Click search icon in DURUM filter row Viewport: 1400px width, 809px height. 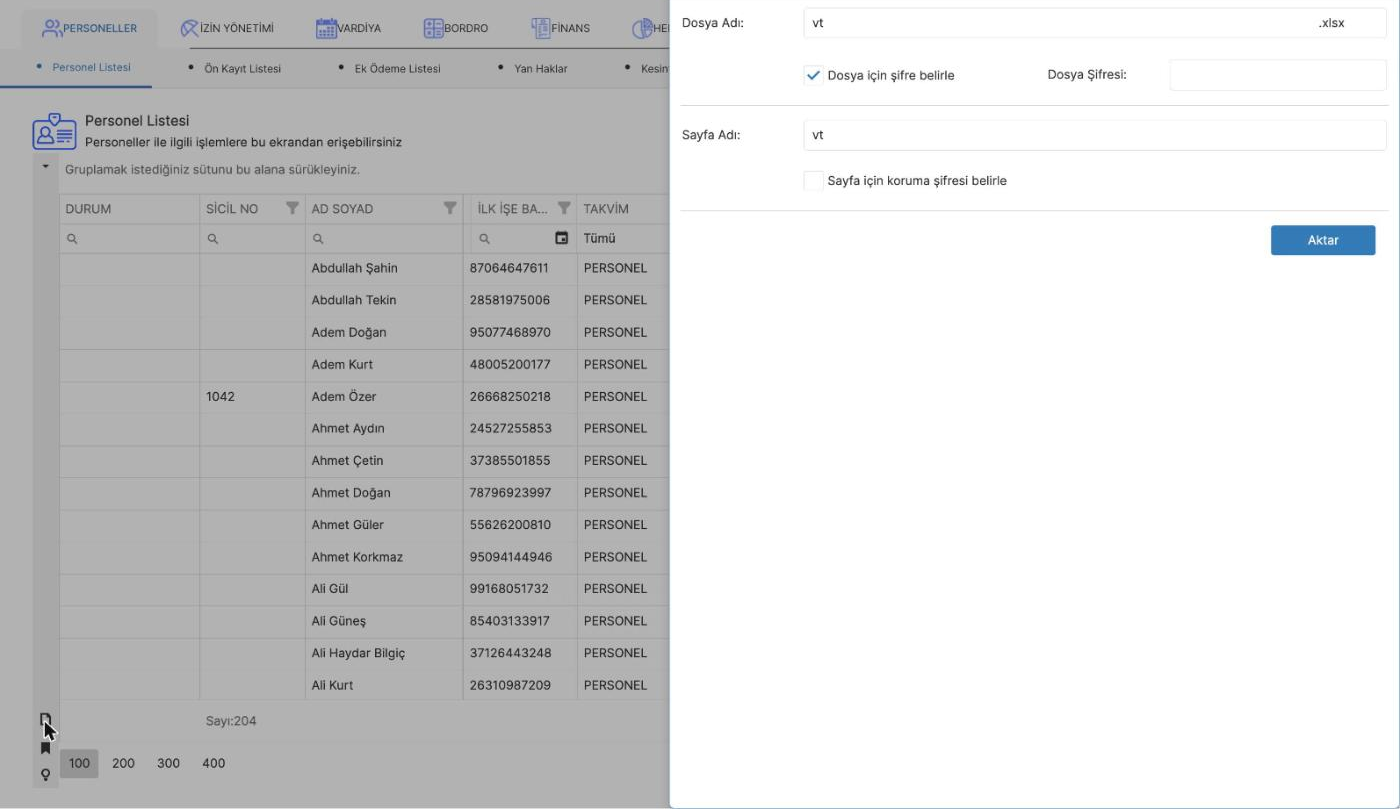point(72,239)
